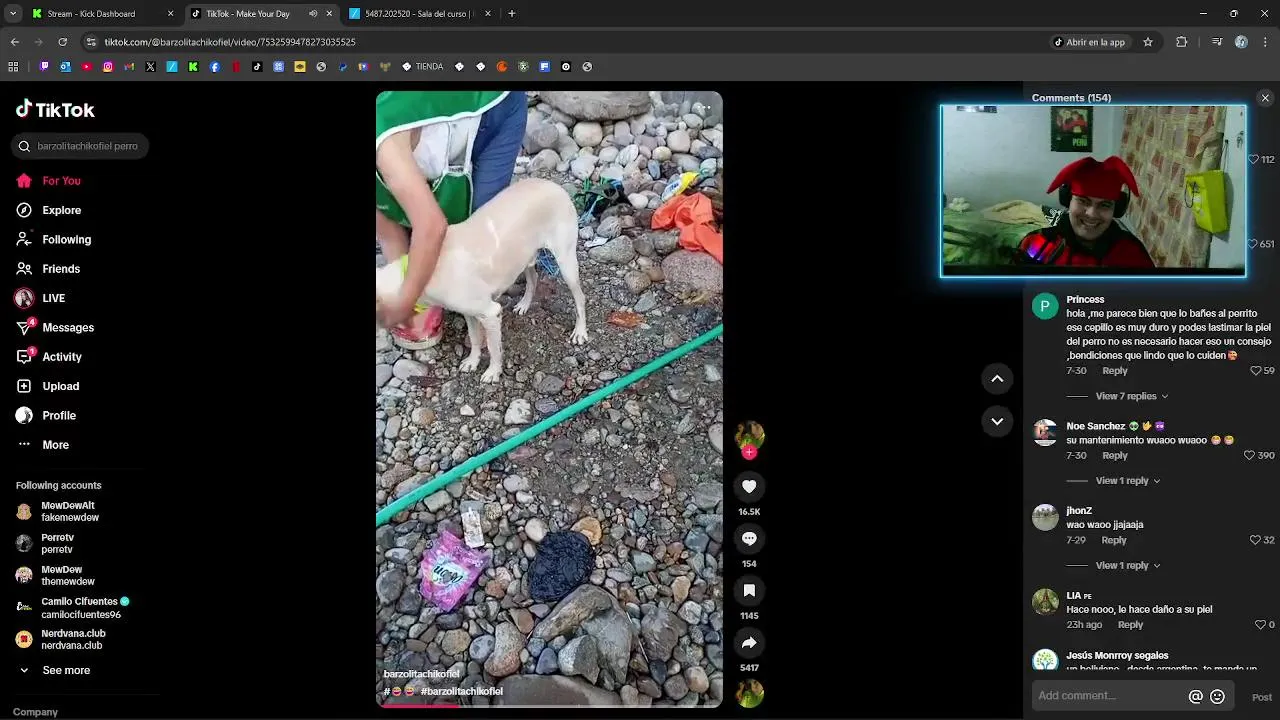The height and width of the screenshot is (720, 1280).
Task: Go to previous video with up arrow
Action: click(997, 378)
